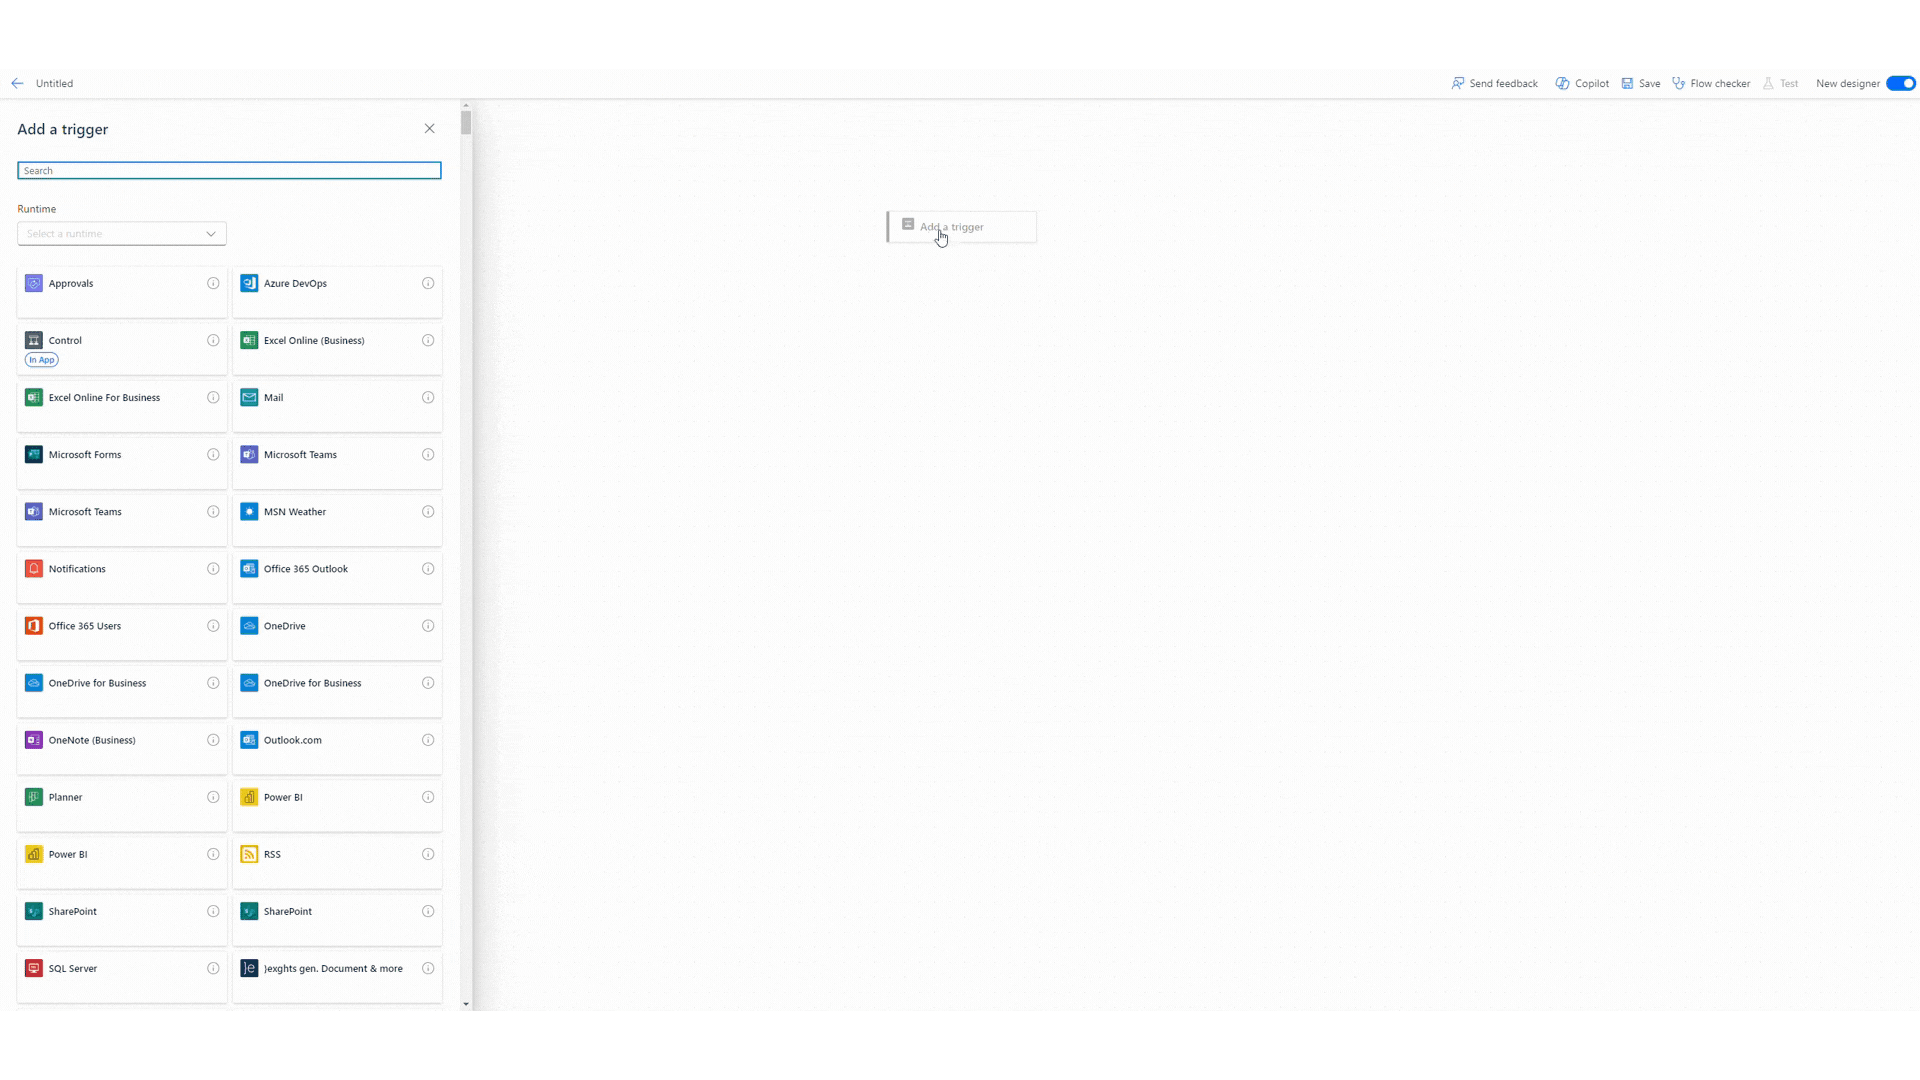Choose the SQL Server connector
This screenshot has height=1080, width=1920.
pyautogui.click(x=122, y=976)
